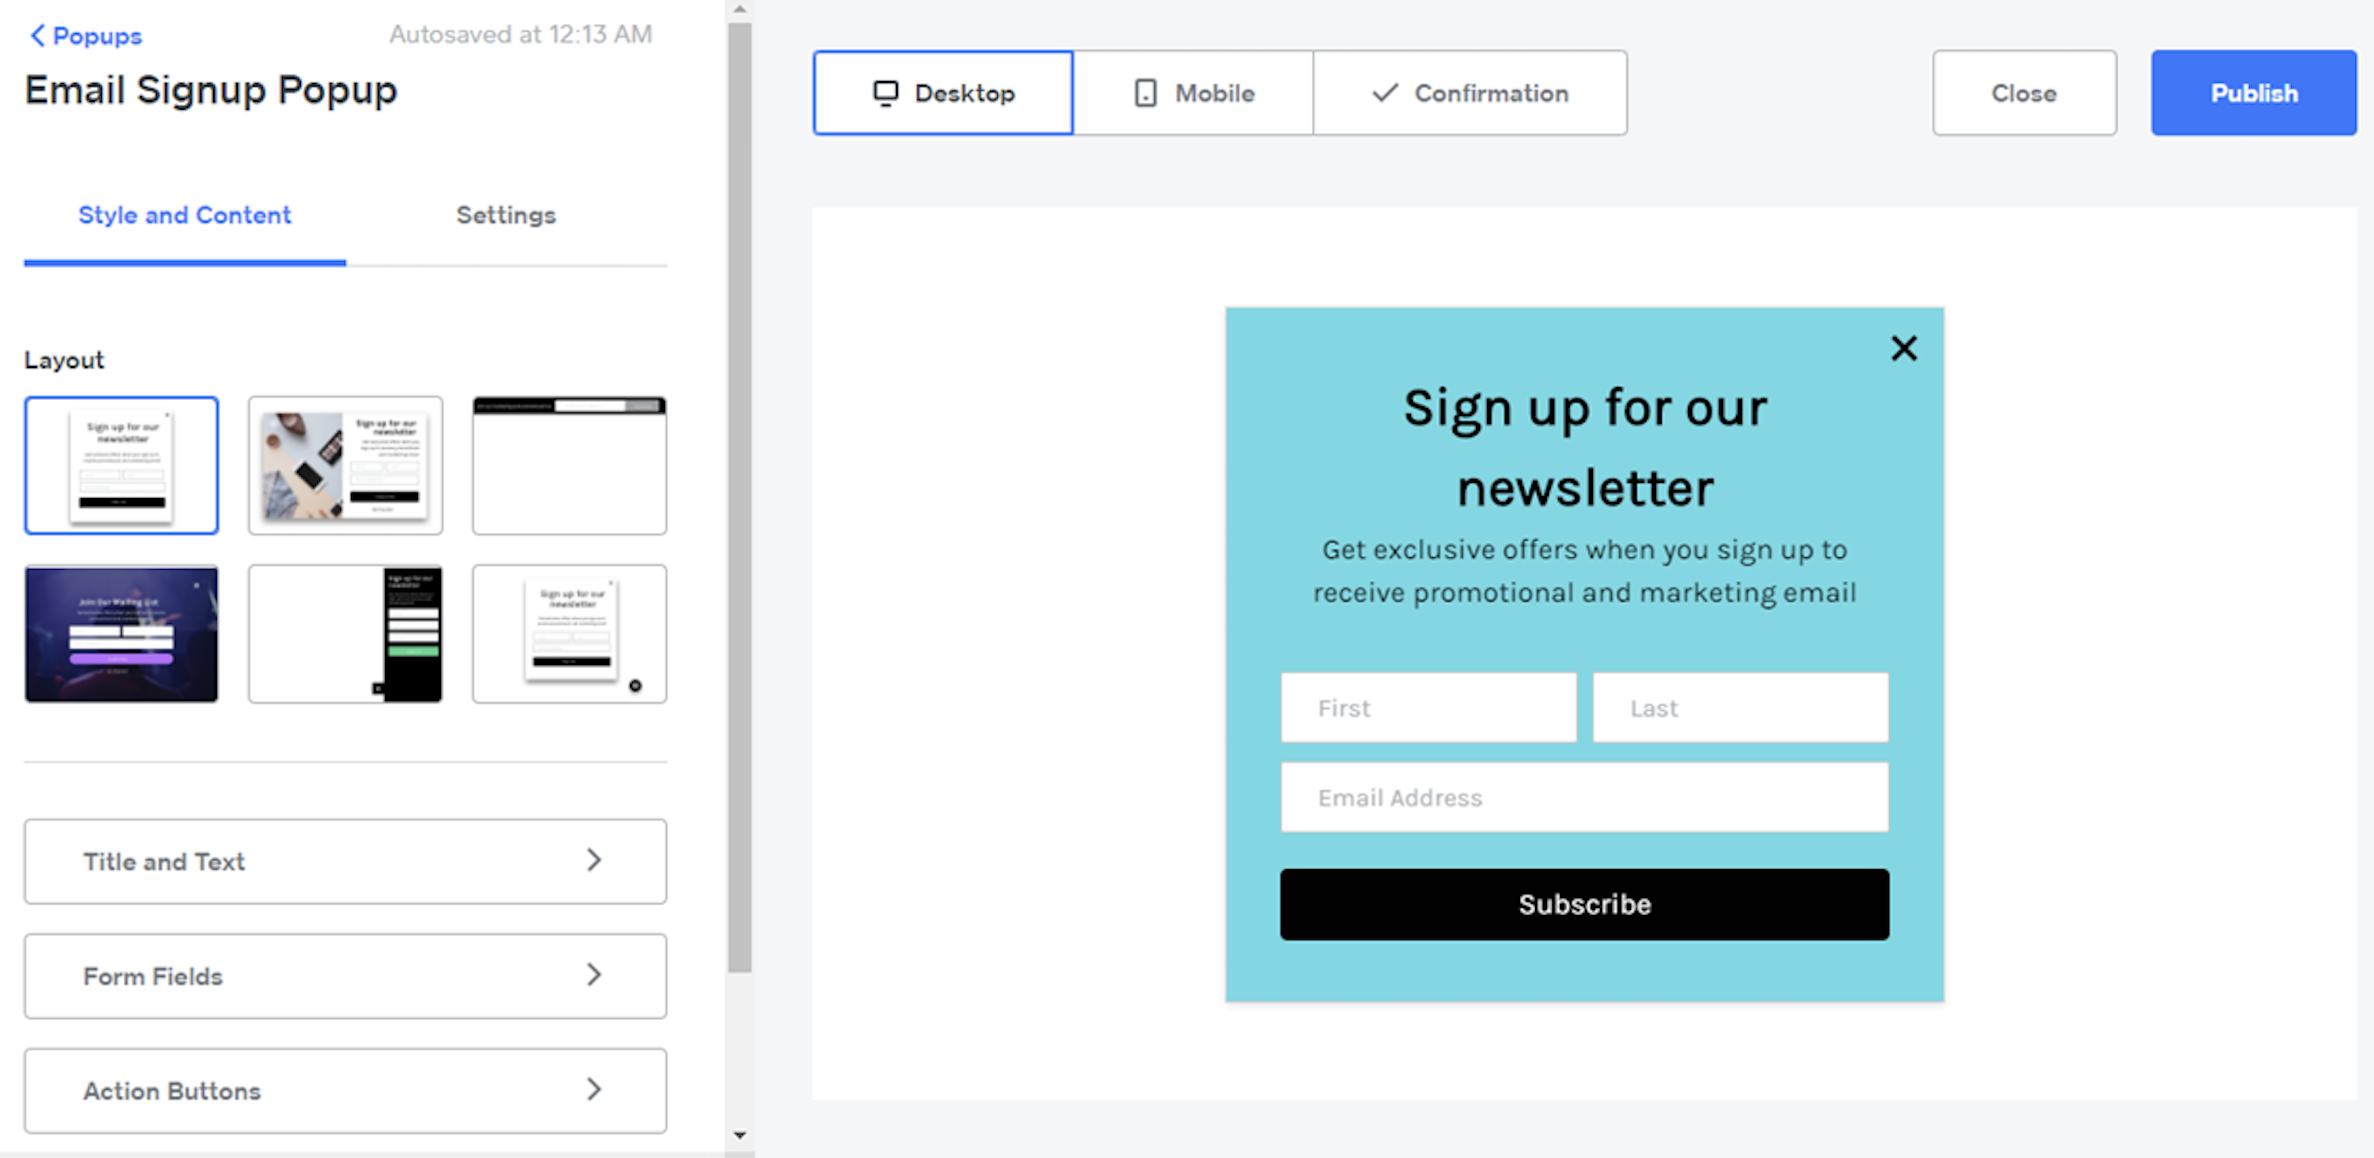Show the Confirmation preview
The width and height of the screenshot is (2374, 1158).
1470,93
